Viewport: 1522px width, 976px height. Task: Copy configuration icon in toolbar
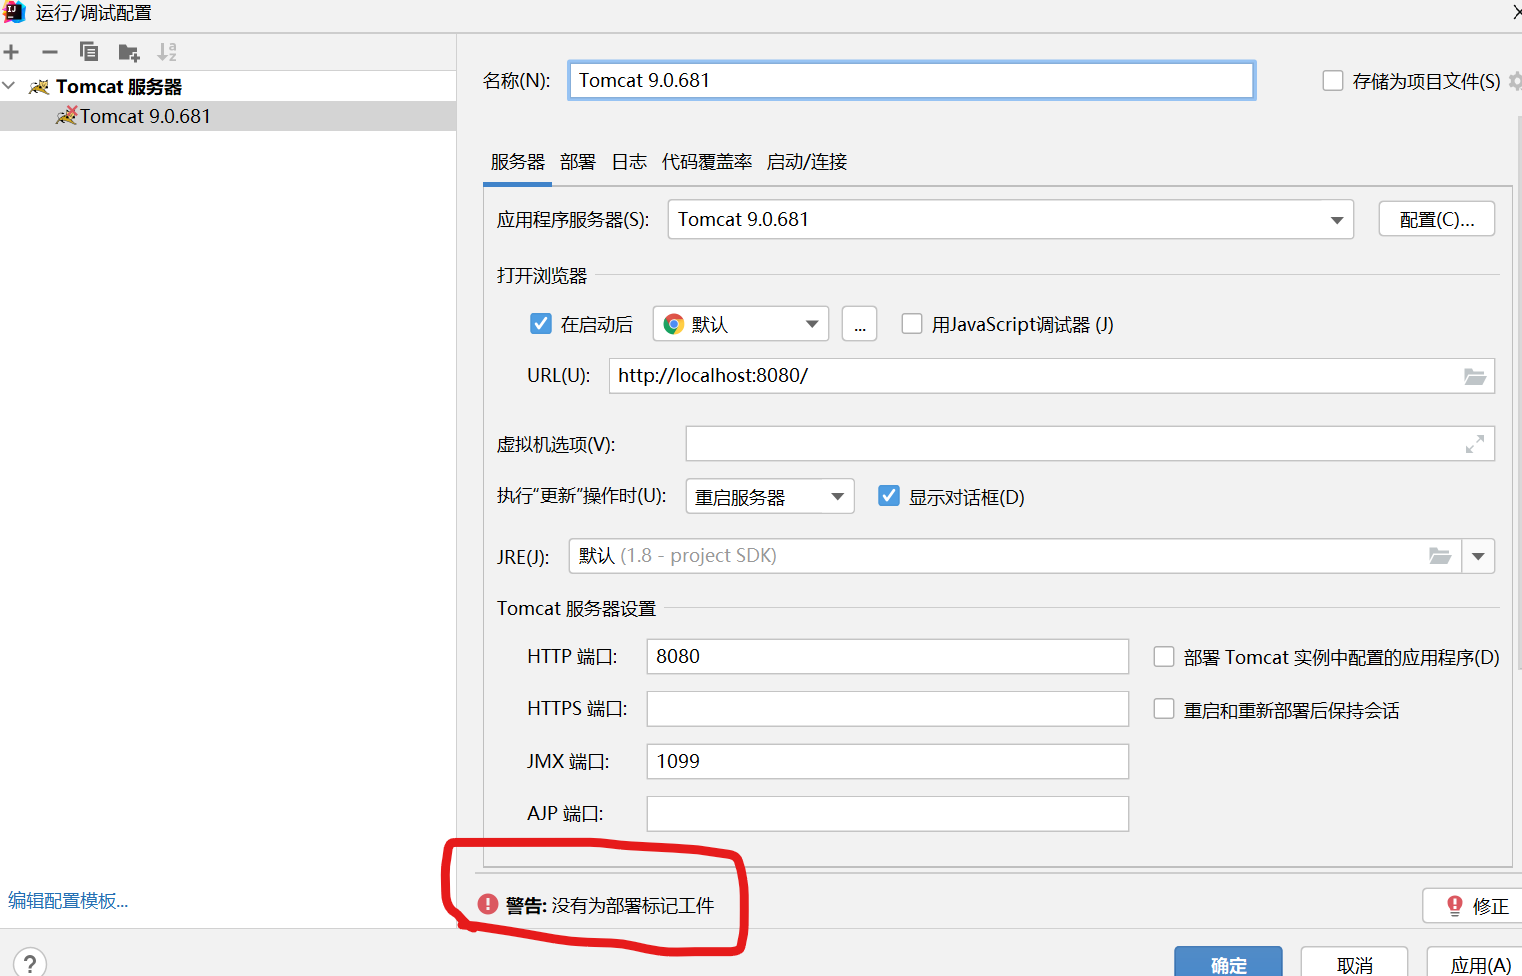pyautogui.click(x=89, y=52)
